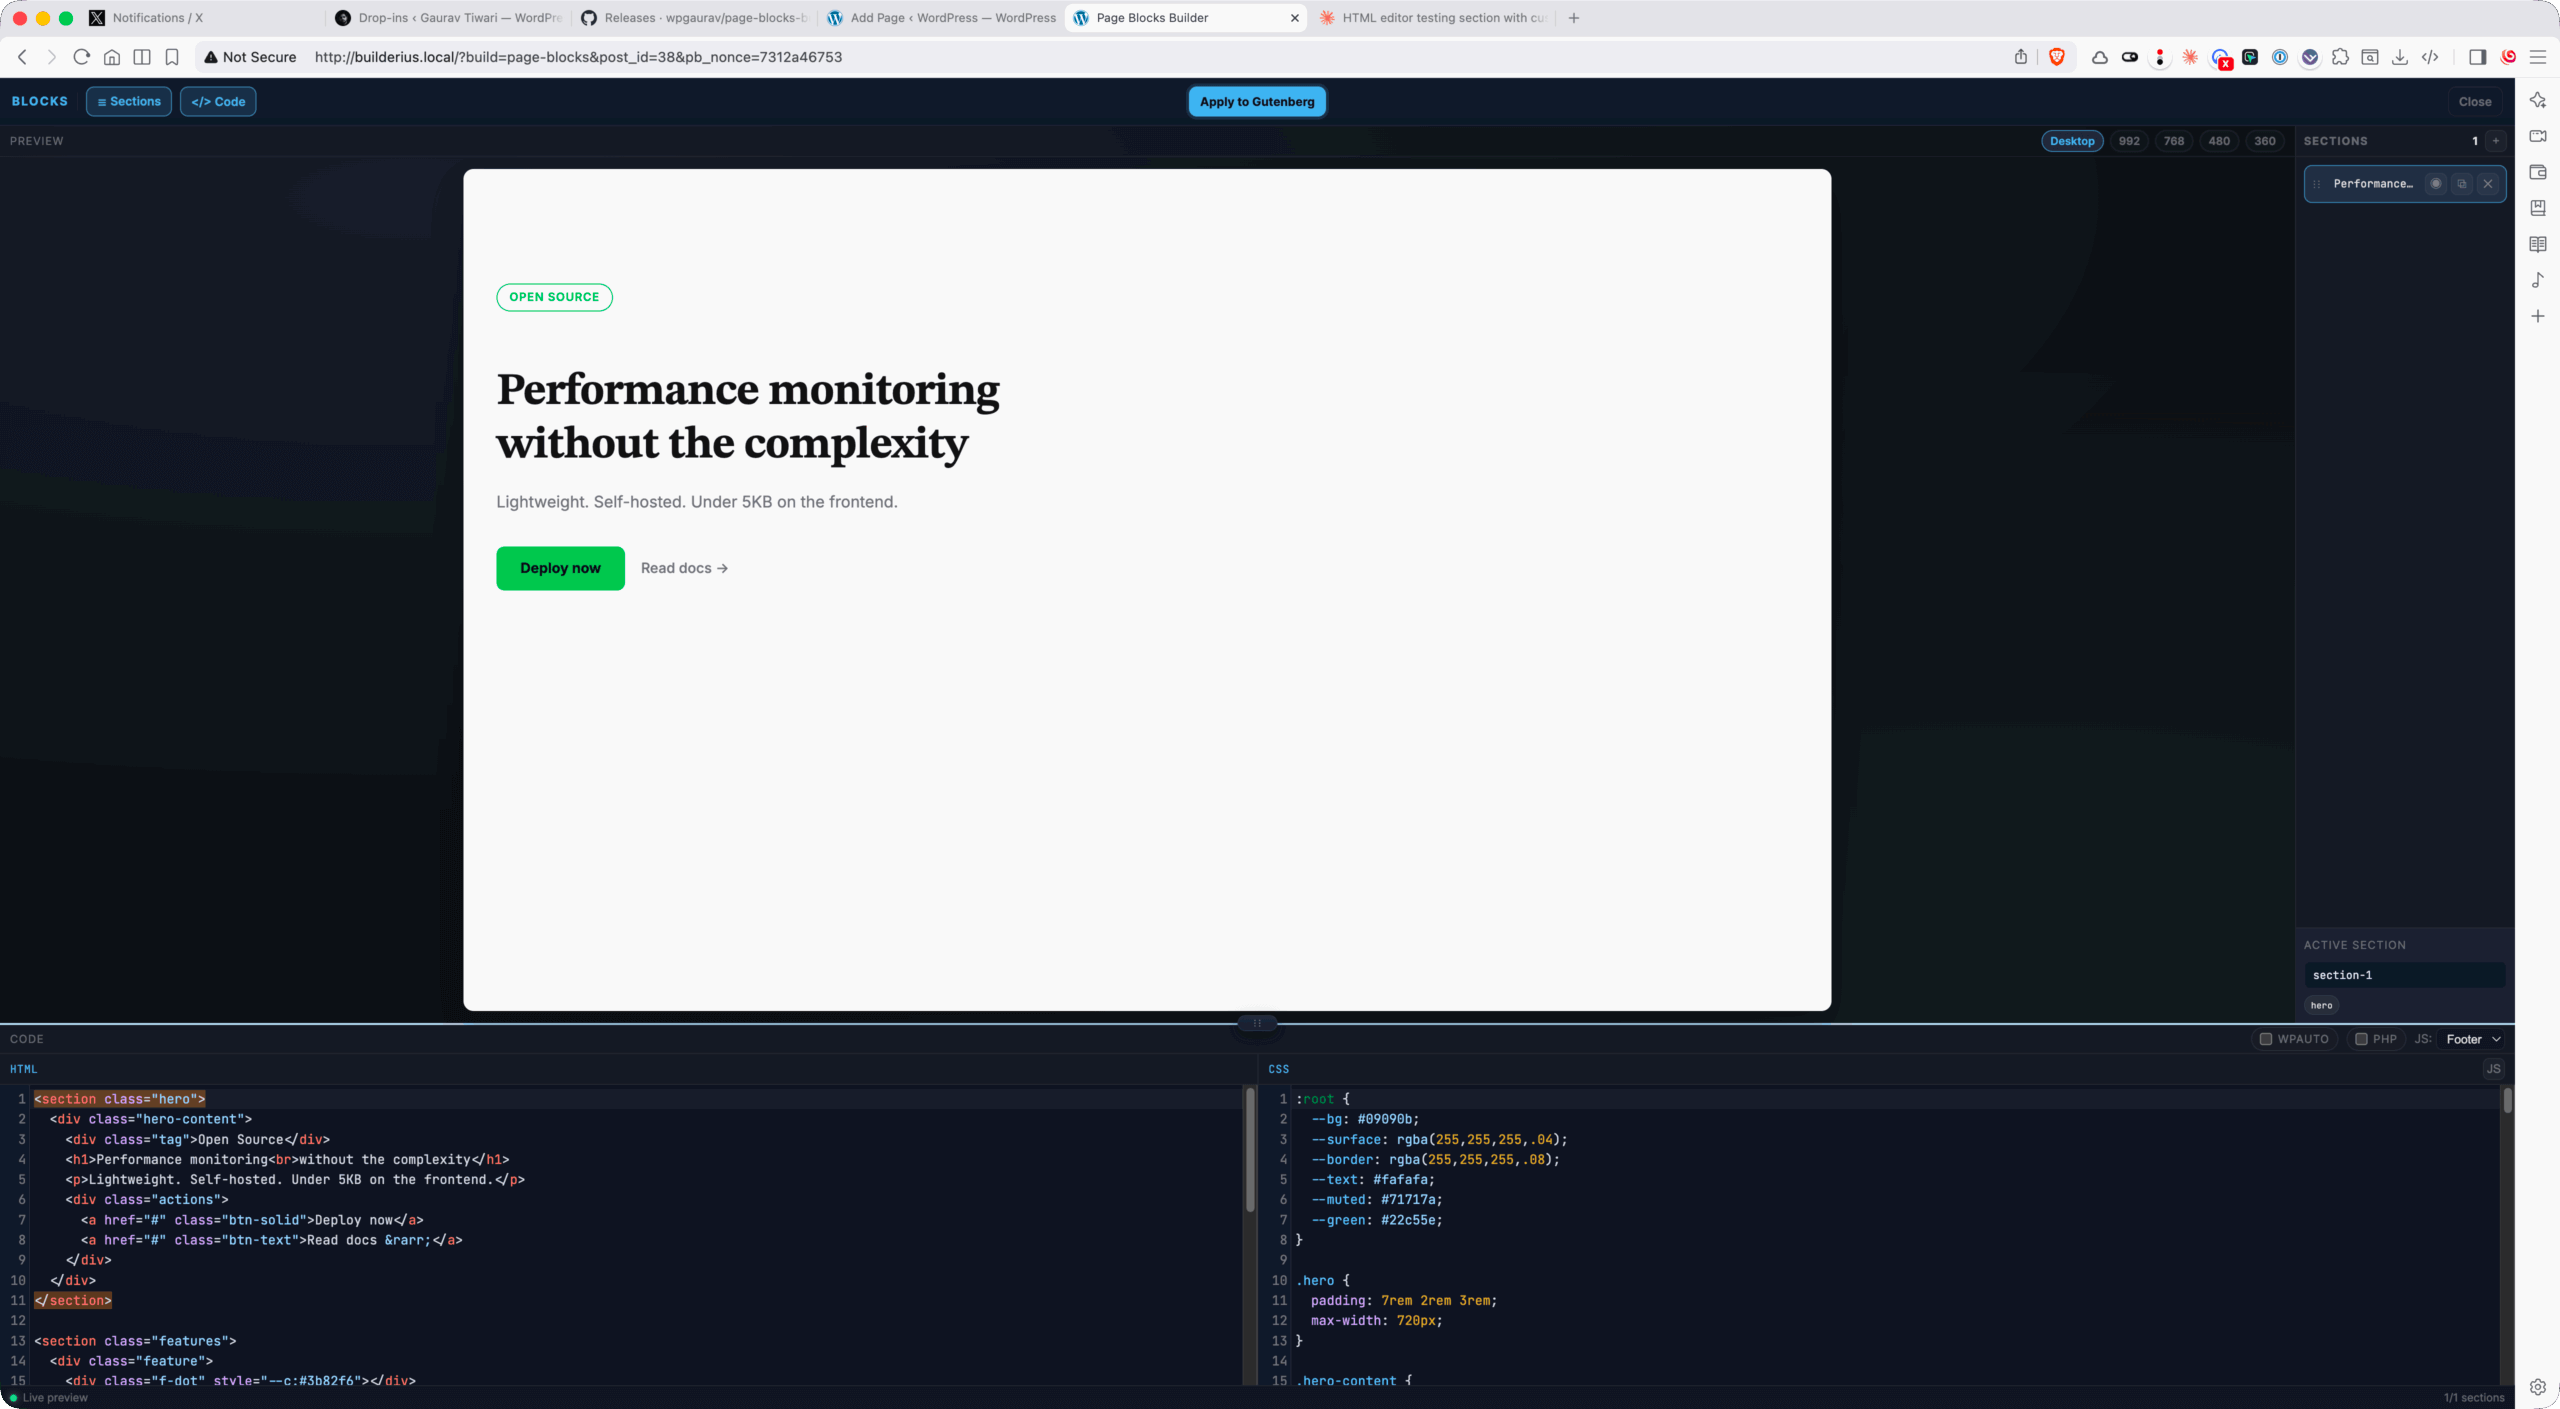Screen dimensions: 2560x1409
Task: Open the settings gear in bottom-right corner
Action: (2538, 1387)
